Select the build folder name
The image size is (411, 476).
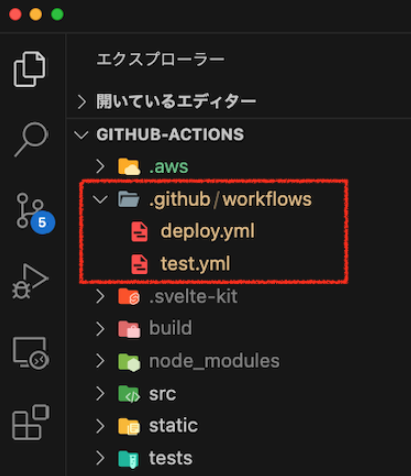170,328
